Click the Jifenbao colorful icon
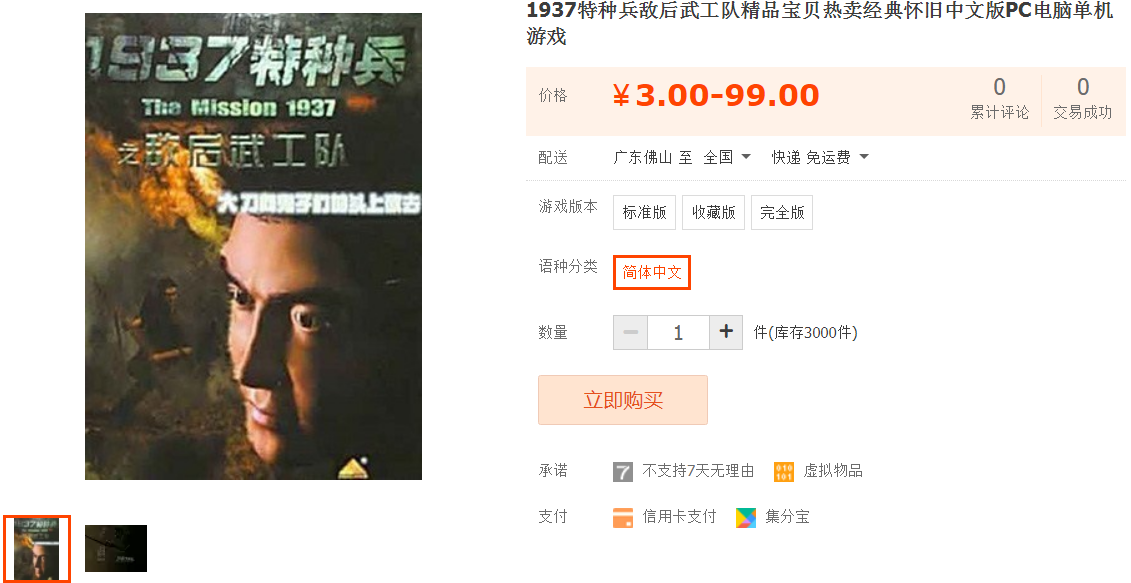Viewport: 1131px width, 583px height. (x=746, y=517)
